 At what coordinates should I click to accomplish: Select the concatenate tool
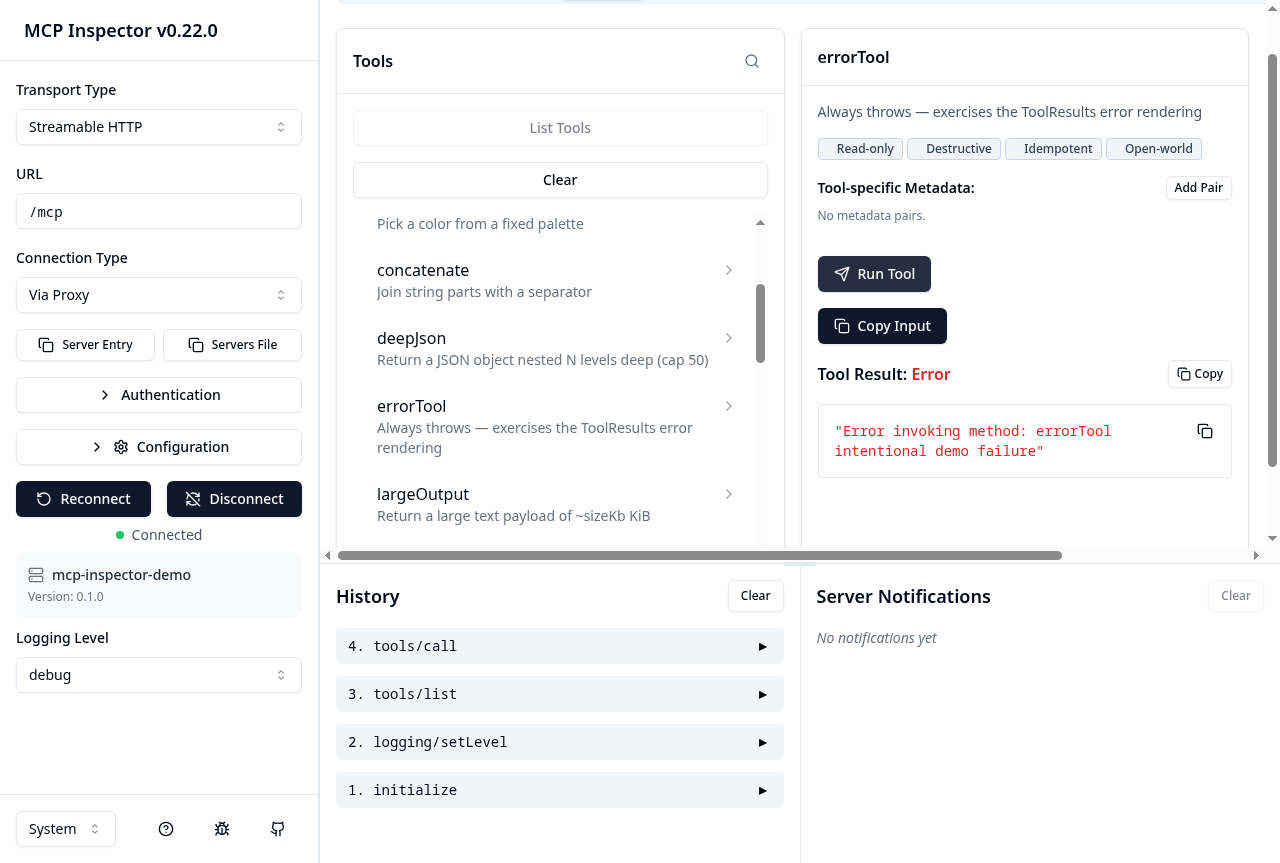[x=555, y=280]
